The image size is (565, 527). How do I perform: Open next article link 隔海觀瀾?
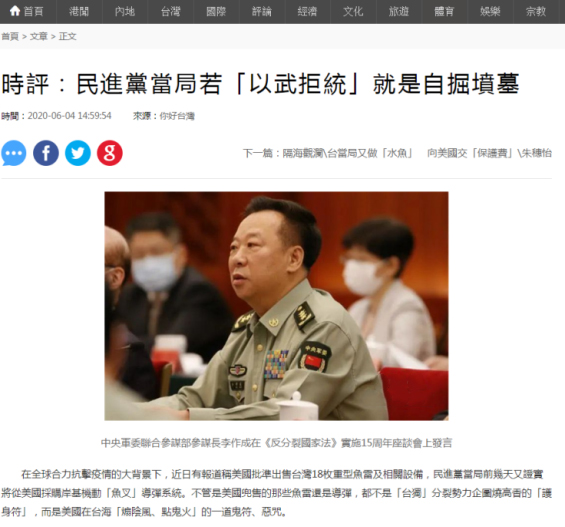(397, 153)
